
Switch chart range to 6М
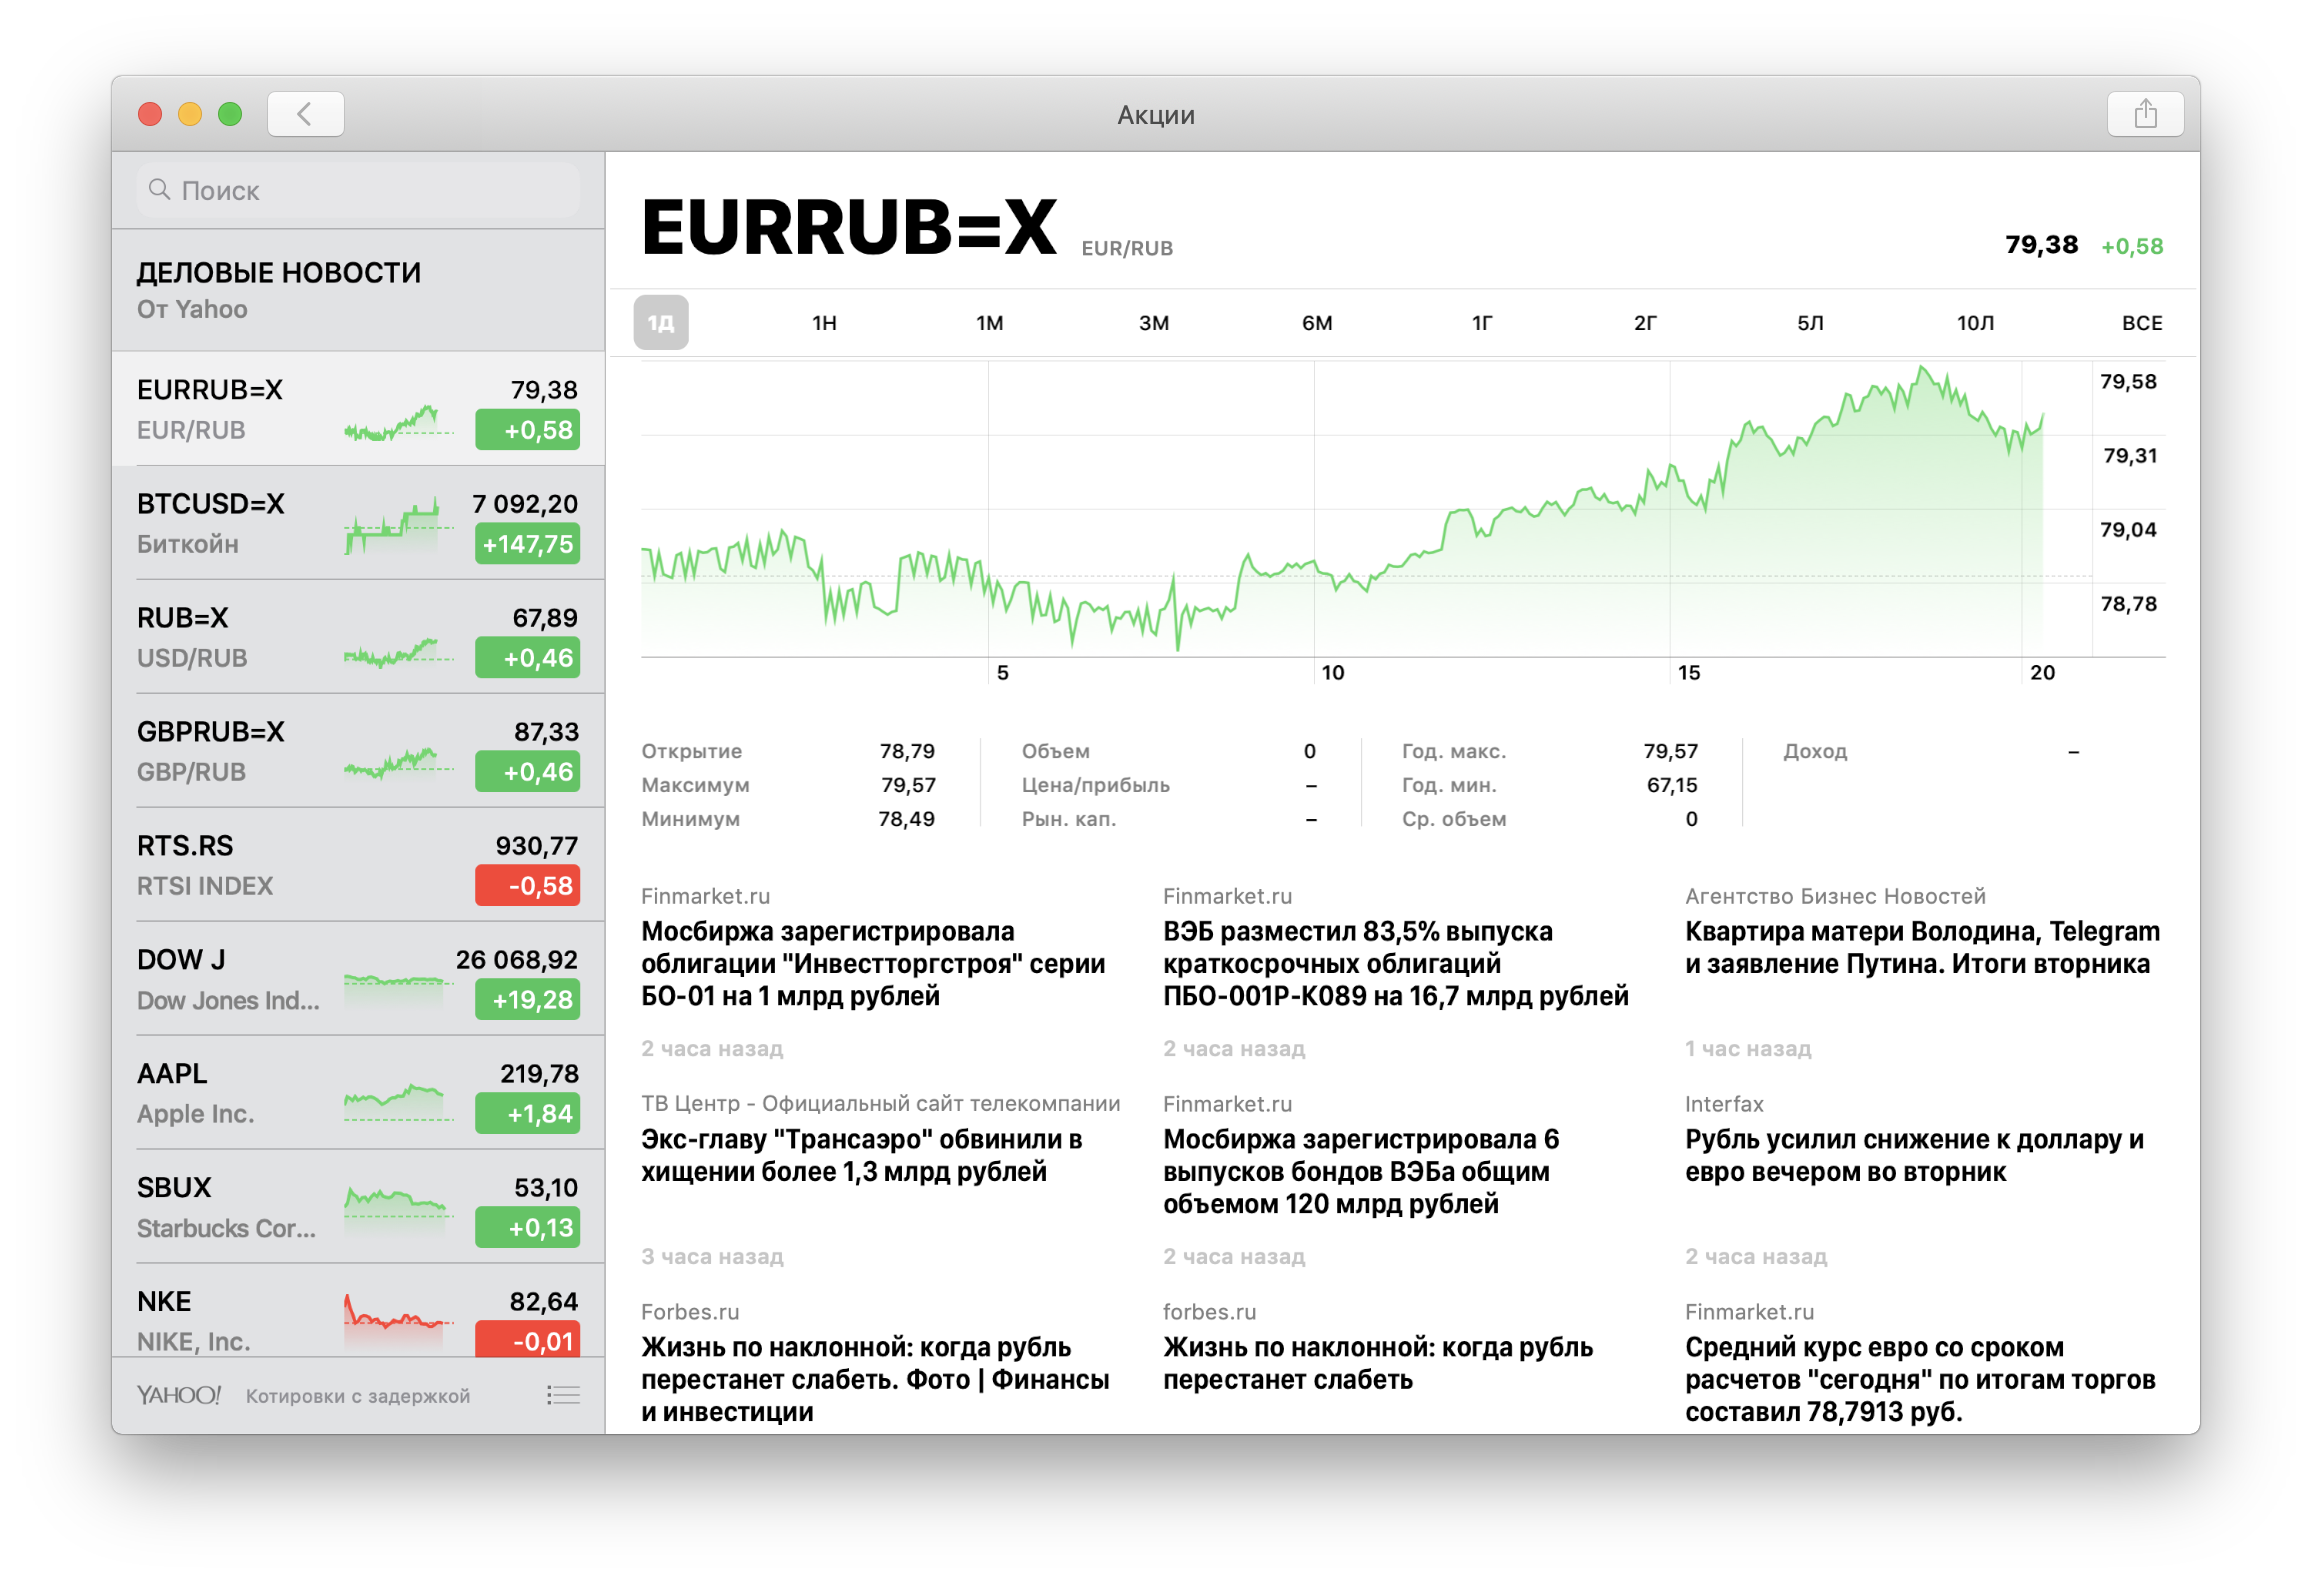pos(1316,323)
